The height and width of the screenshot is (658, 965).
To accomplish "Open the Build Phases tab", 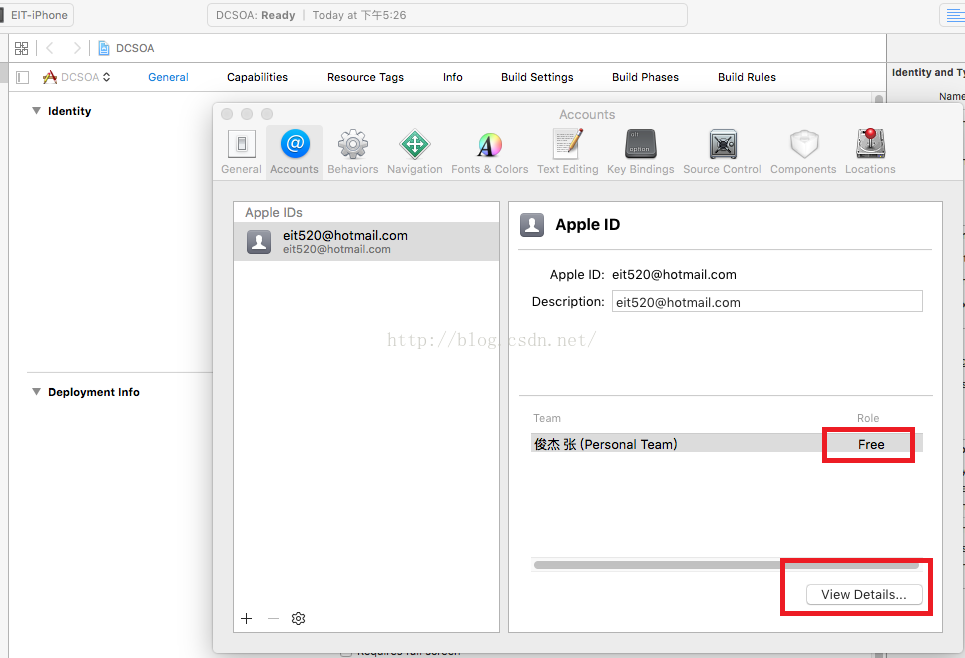I will 645,77.
